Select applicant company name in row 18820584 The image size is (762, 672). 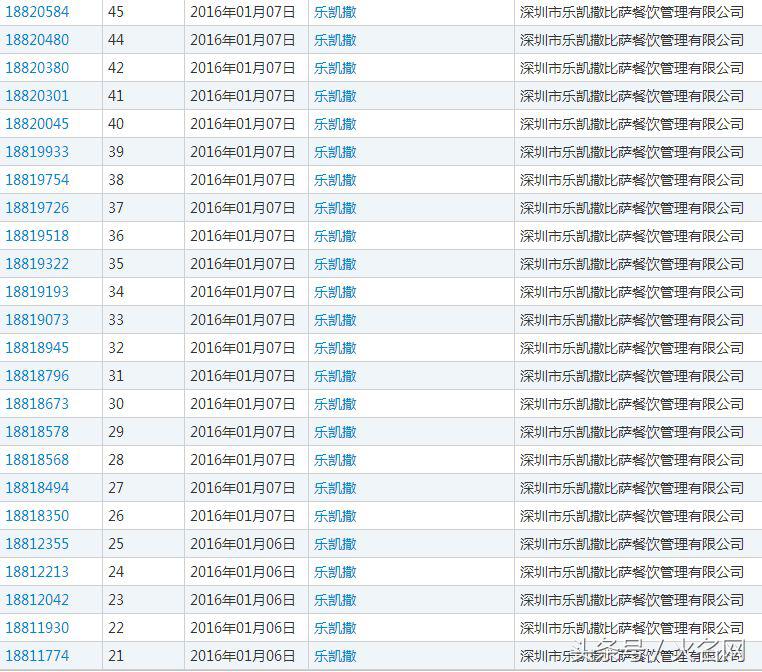coord(632,12)
